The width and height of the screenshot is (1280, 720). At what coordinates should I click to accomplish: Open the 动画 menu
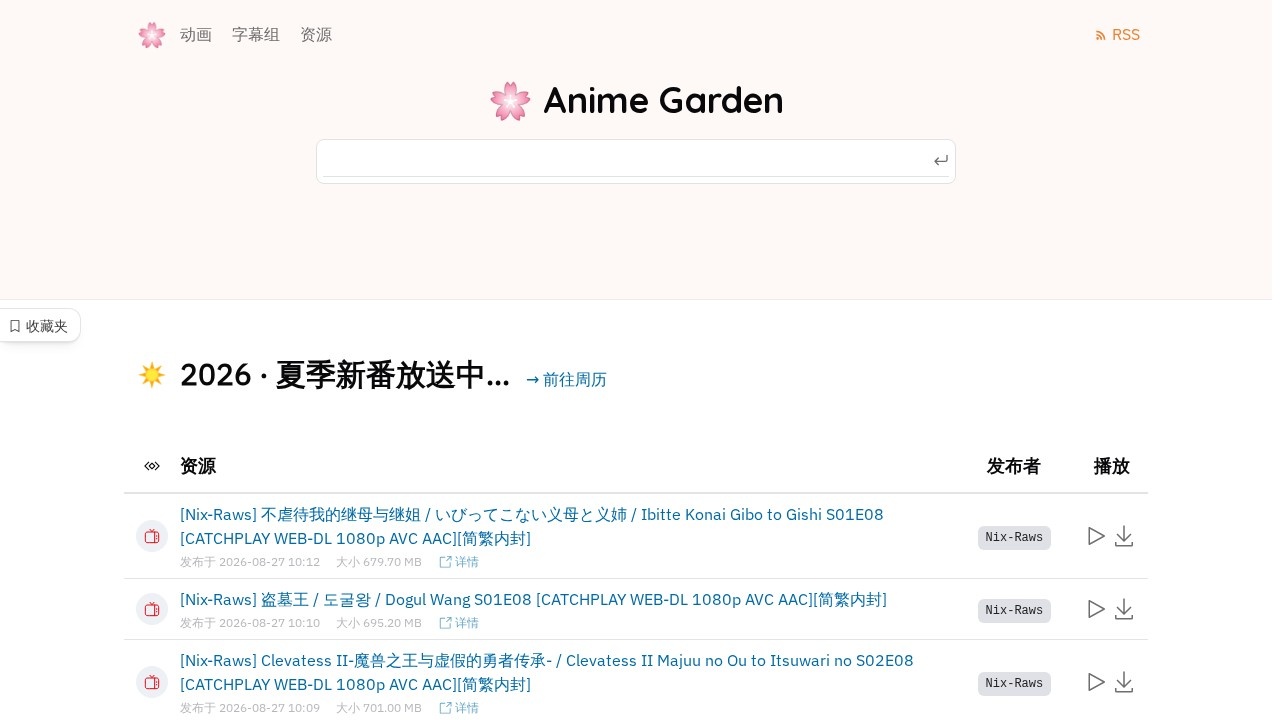coord(196,35)
